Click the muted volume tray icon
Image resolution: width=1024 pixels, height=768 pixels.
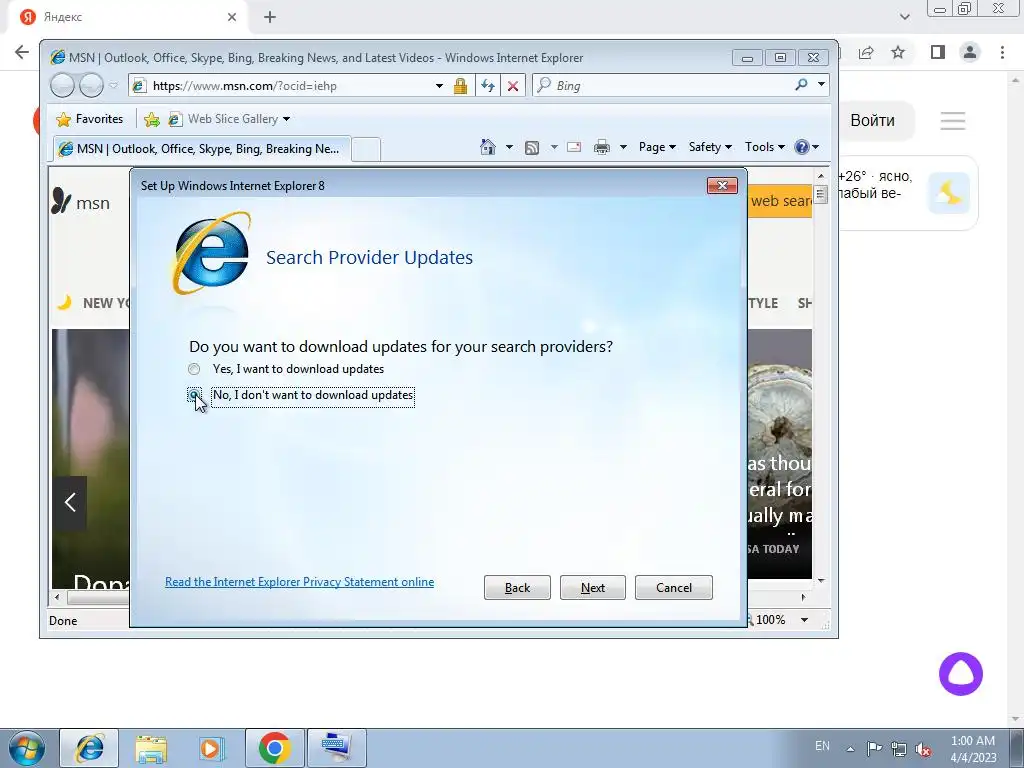pyautogui.click(x=923, y=748)
